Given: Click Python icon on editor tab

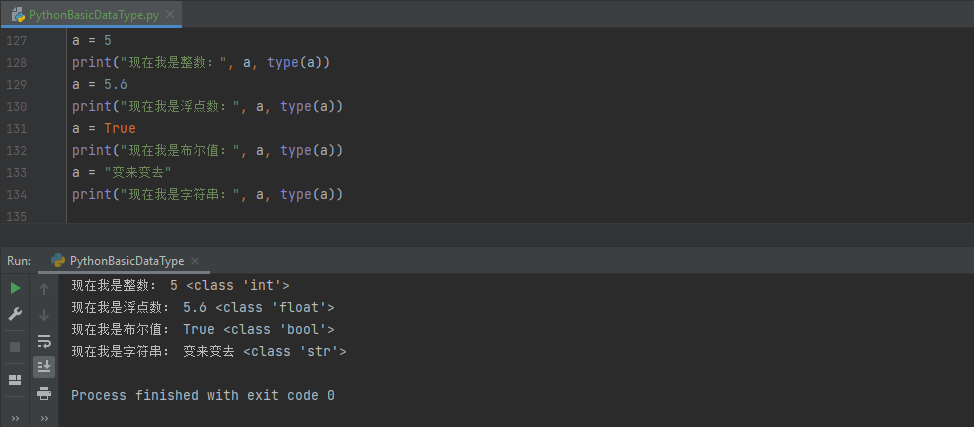Looking at the screenshot, I should click(18, 16).
